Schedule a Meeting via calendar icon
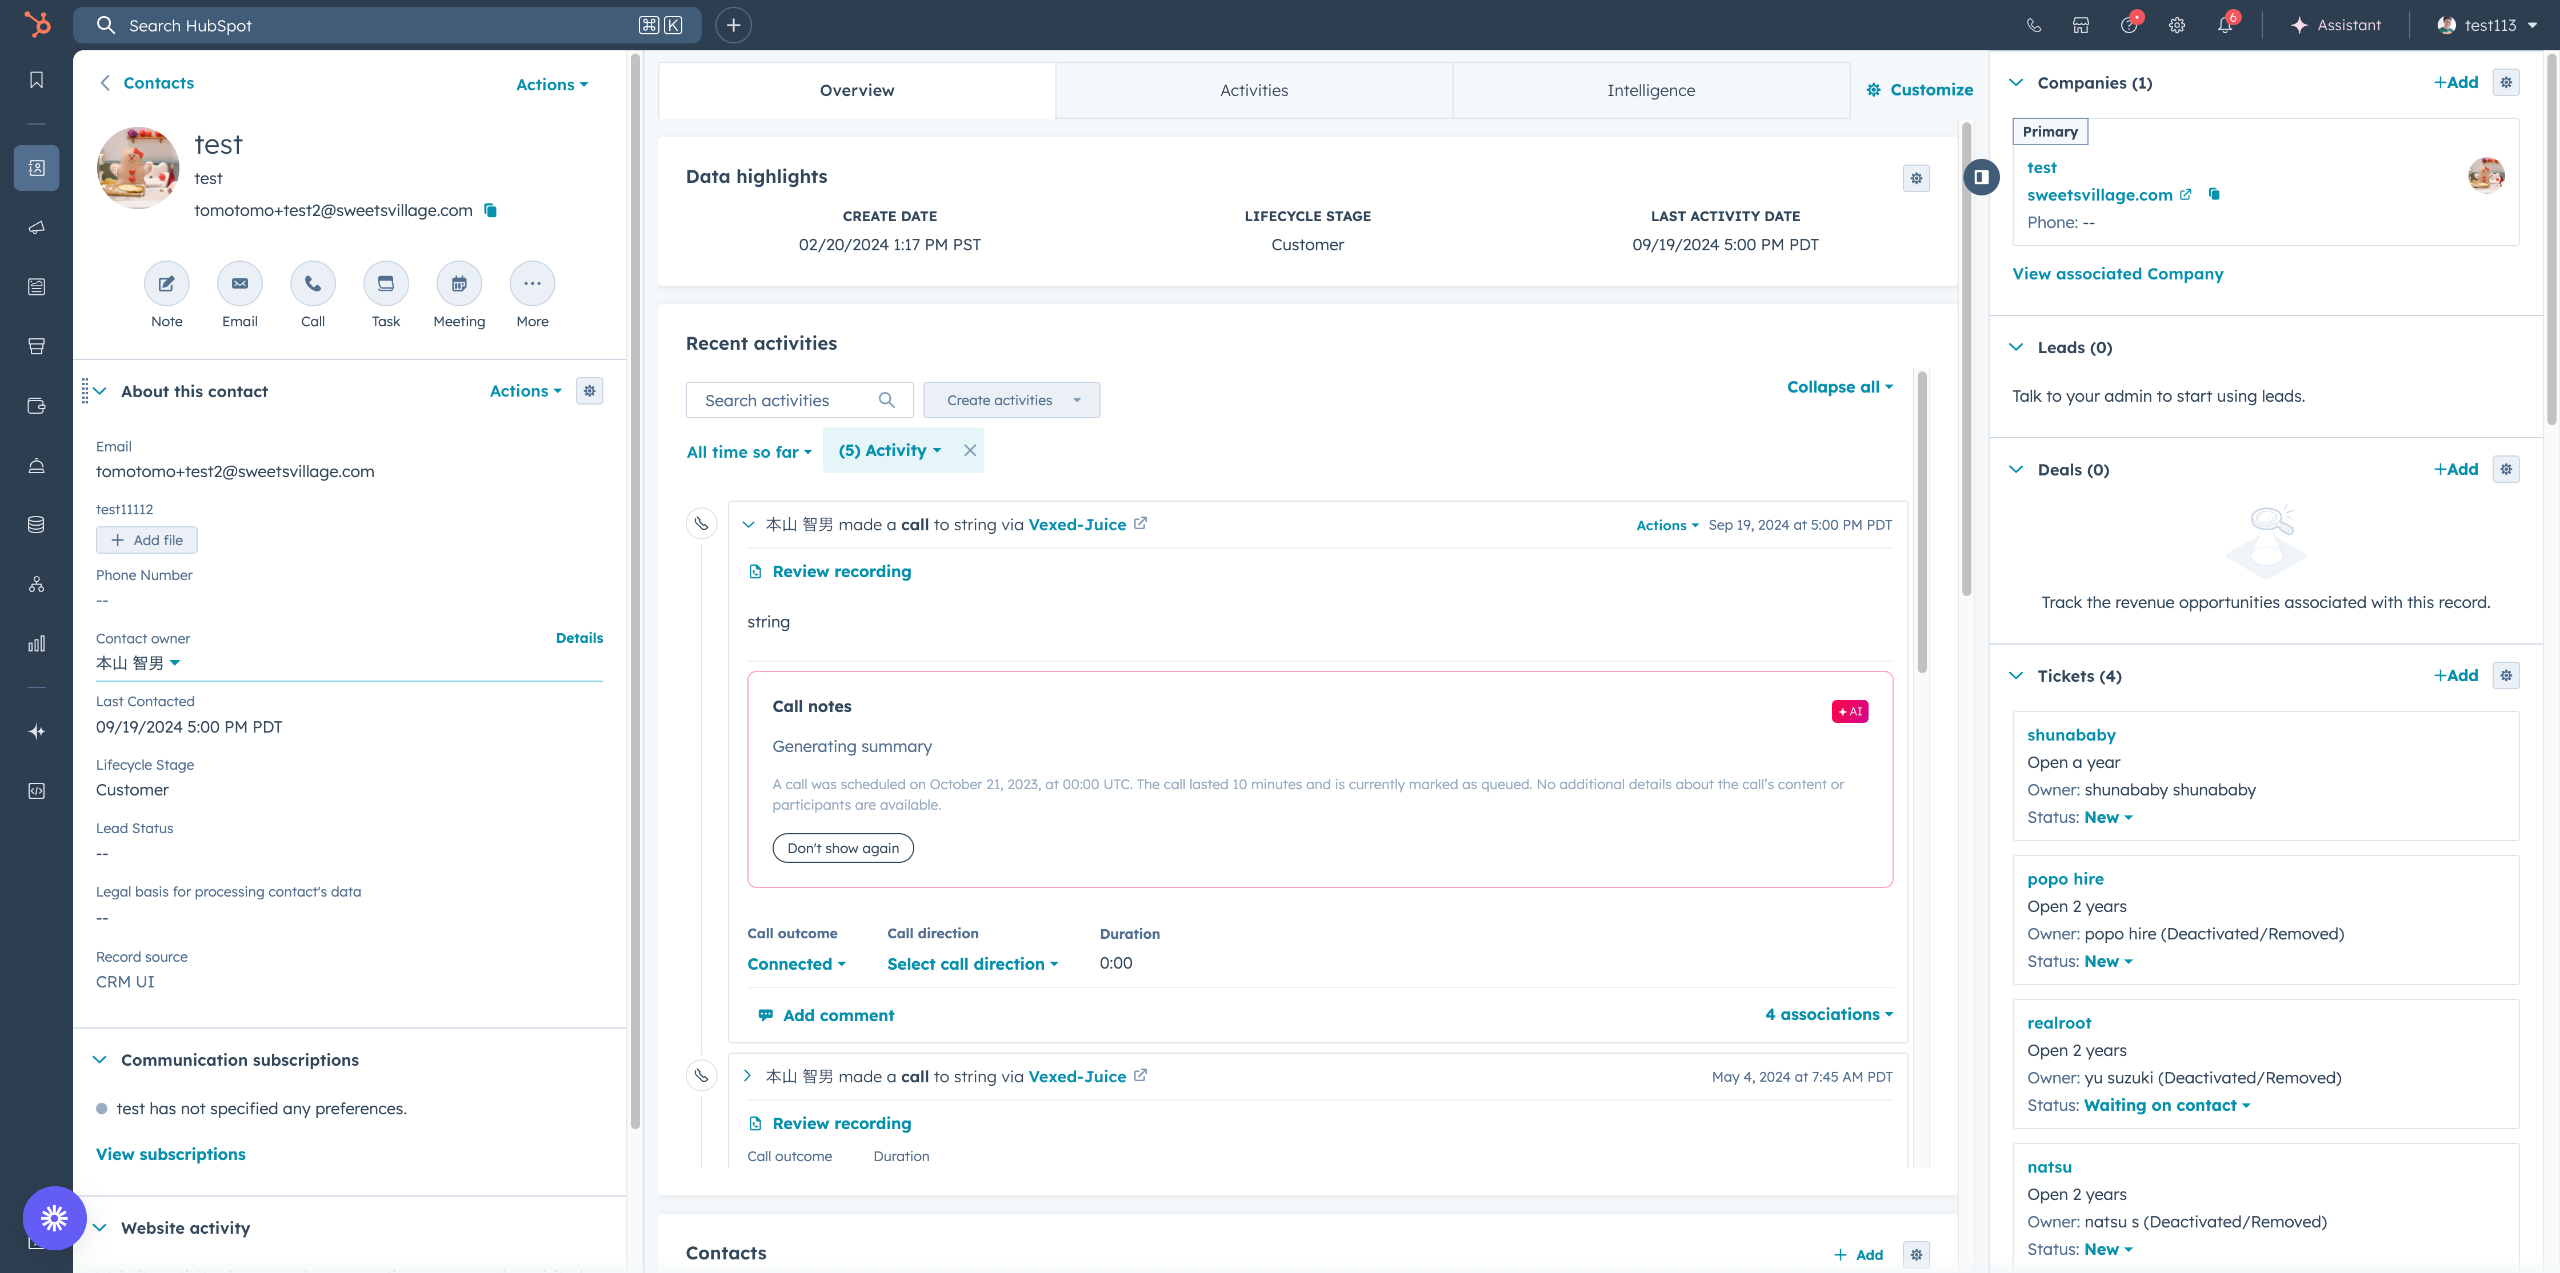This screenshot has width=2560, height=1273. tap(458, 284)
